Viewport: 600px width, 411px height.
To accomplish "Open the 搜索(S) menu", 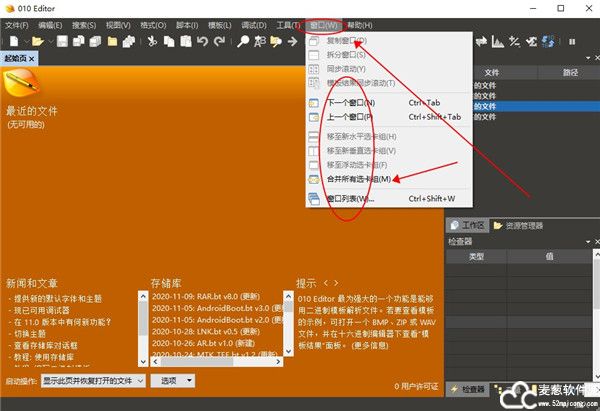I will [x=84, y=25].
